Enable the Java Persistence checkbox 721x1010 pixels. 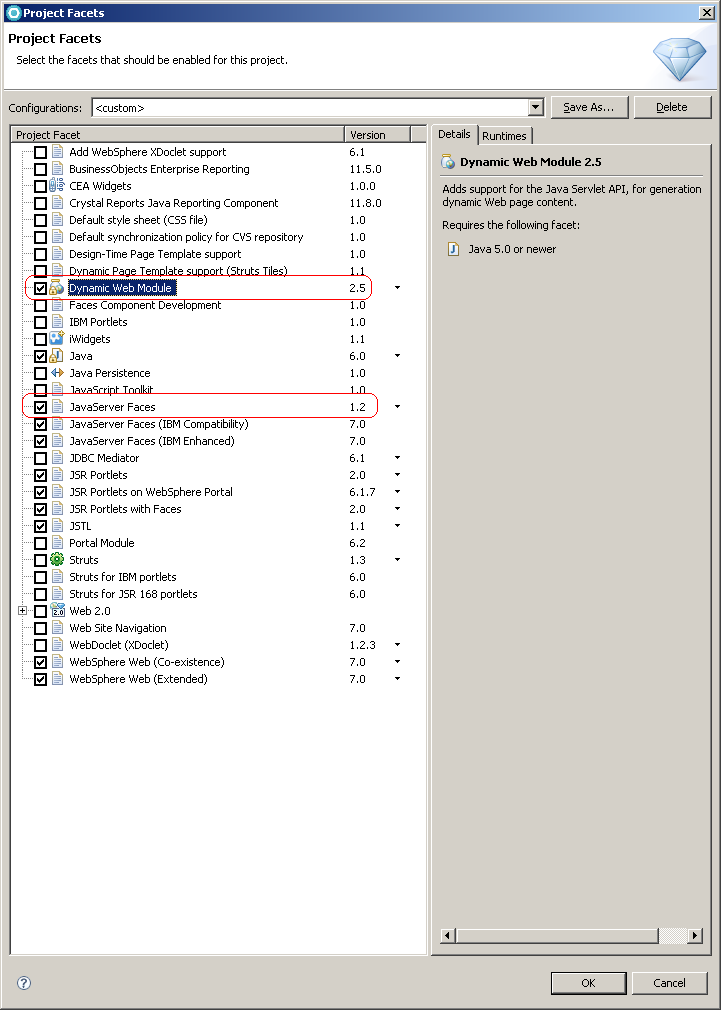pyautogui.click(x=41, y=373)
